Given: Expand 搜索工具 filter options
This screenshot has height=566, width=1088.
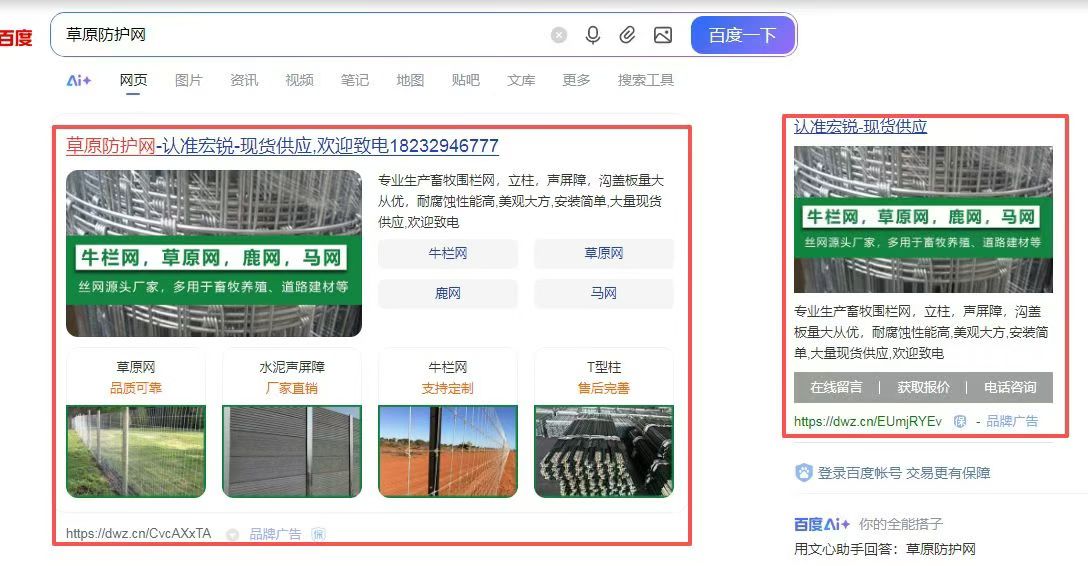Looking at the screenshot, I should tap(645, 80).
